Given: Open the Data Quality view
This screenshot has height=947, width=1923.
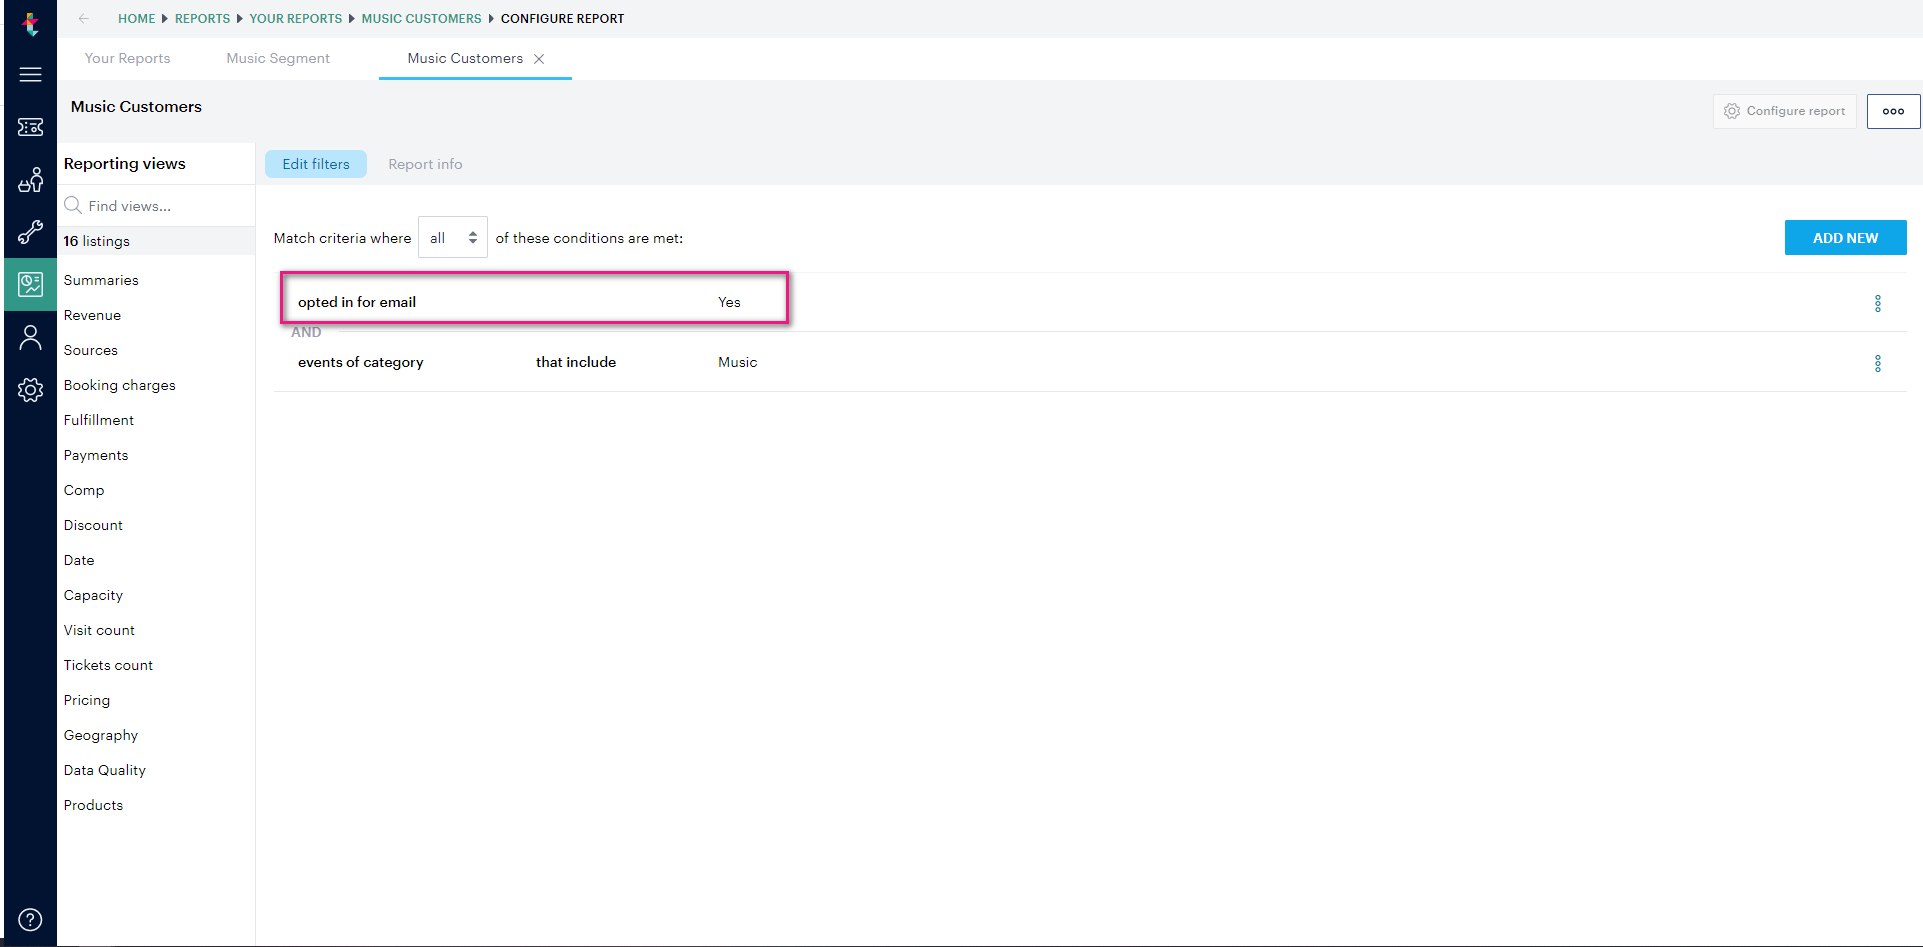Looking at the screenshot, I should (105, 770).
